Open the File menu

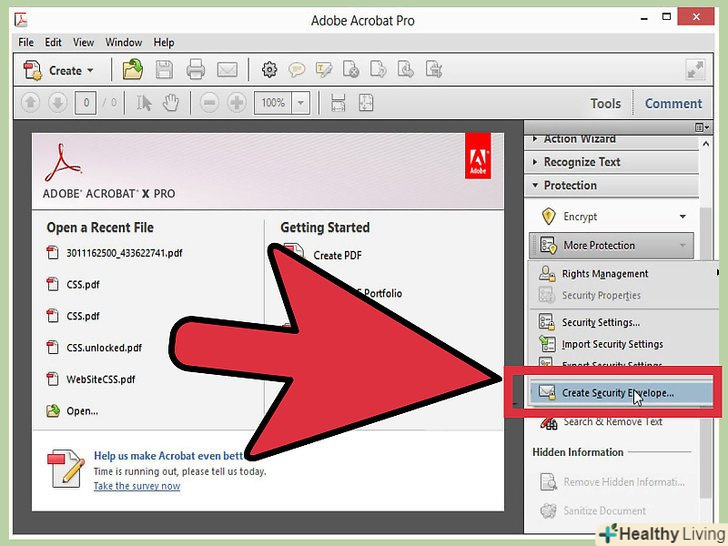point(26,42)
